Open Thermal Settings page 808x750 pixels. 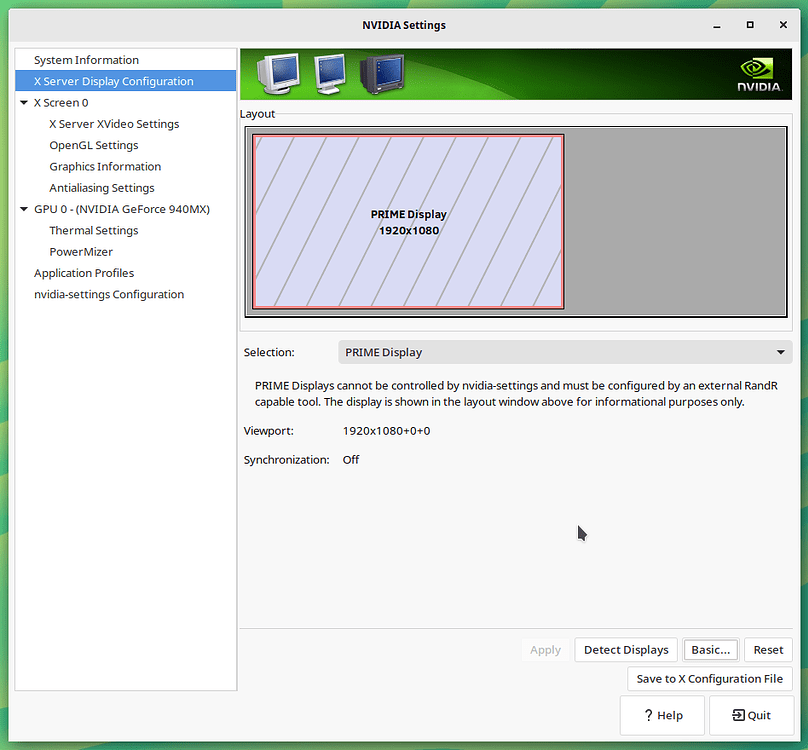[94, 230]
